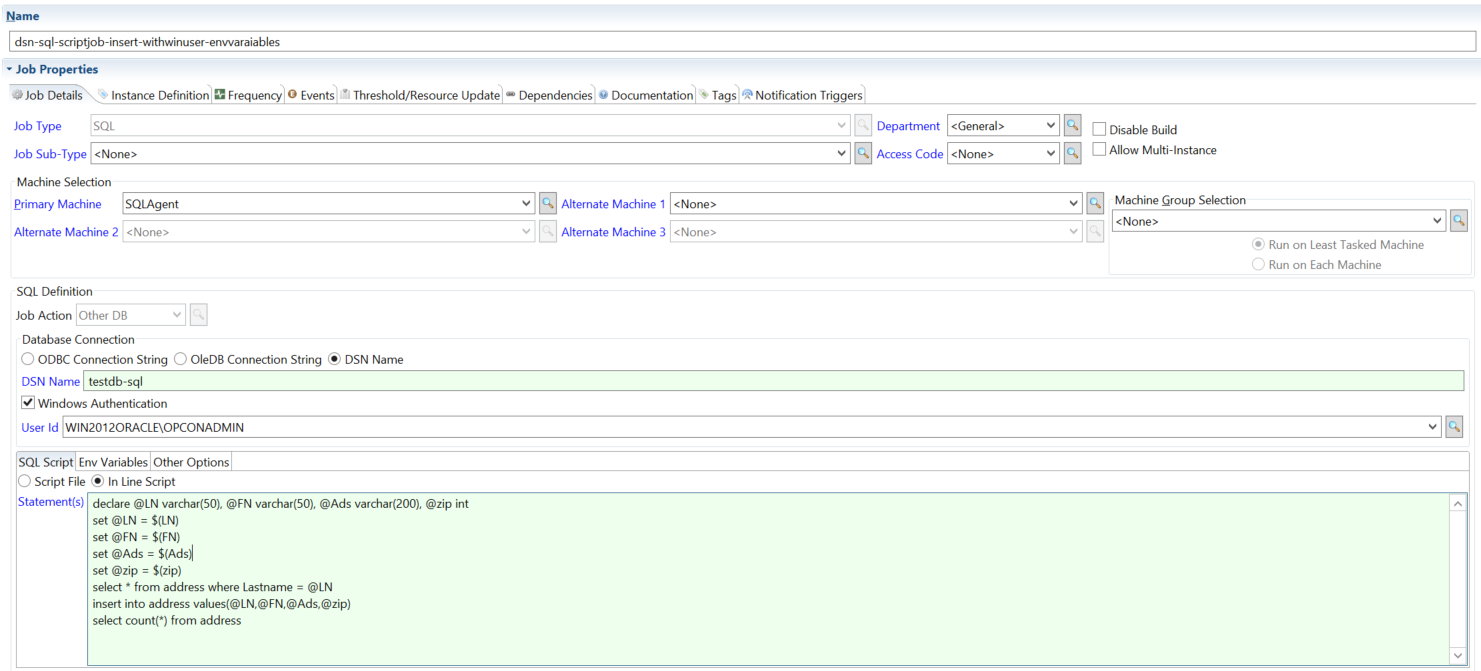Open the Documentation tab

click(x=646, y=95)
